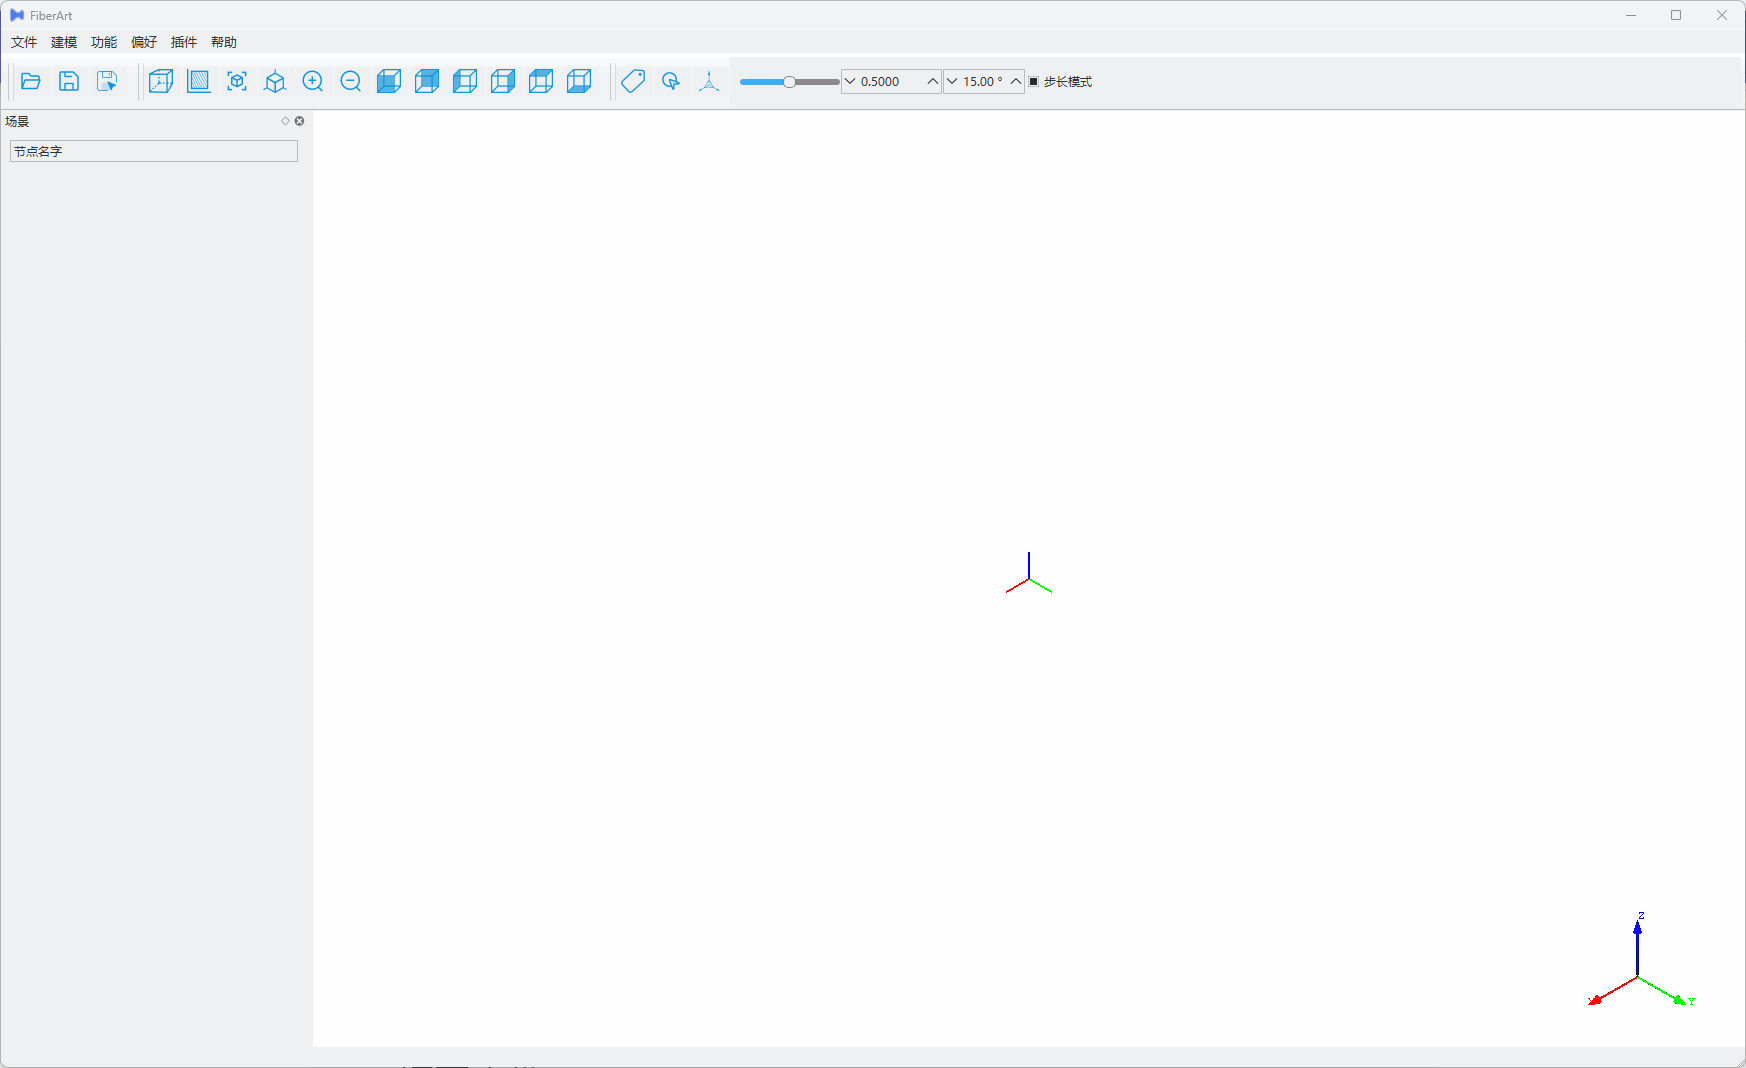
Task: Open the 建模 menu
Action: [x=64, y=42]
